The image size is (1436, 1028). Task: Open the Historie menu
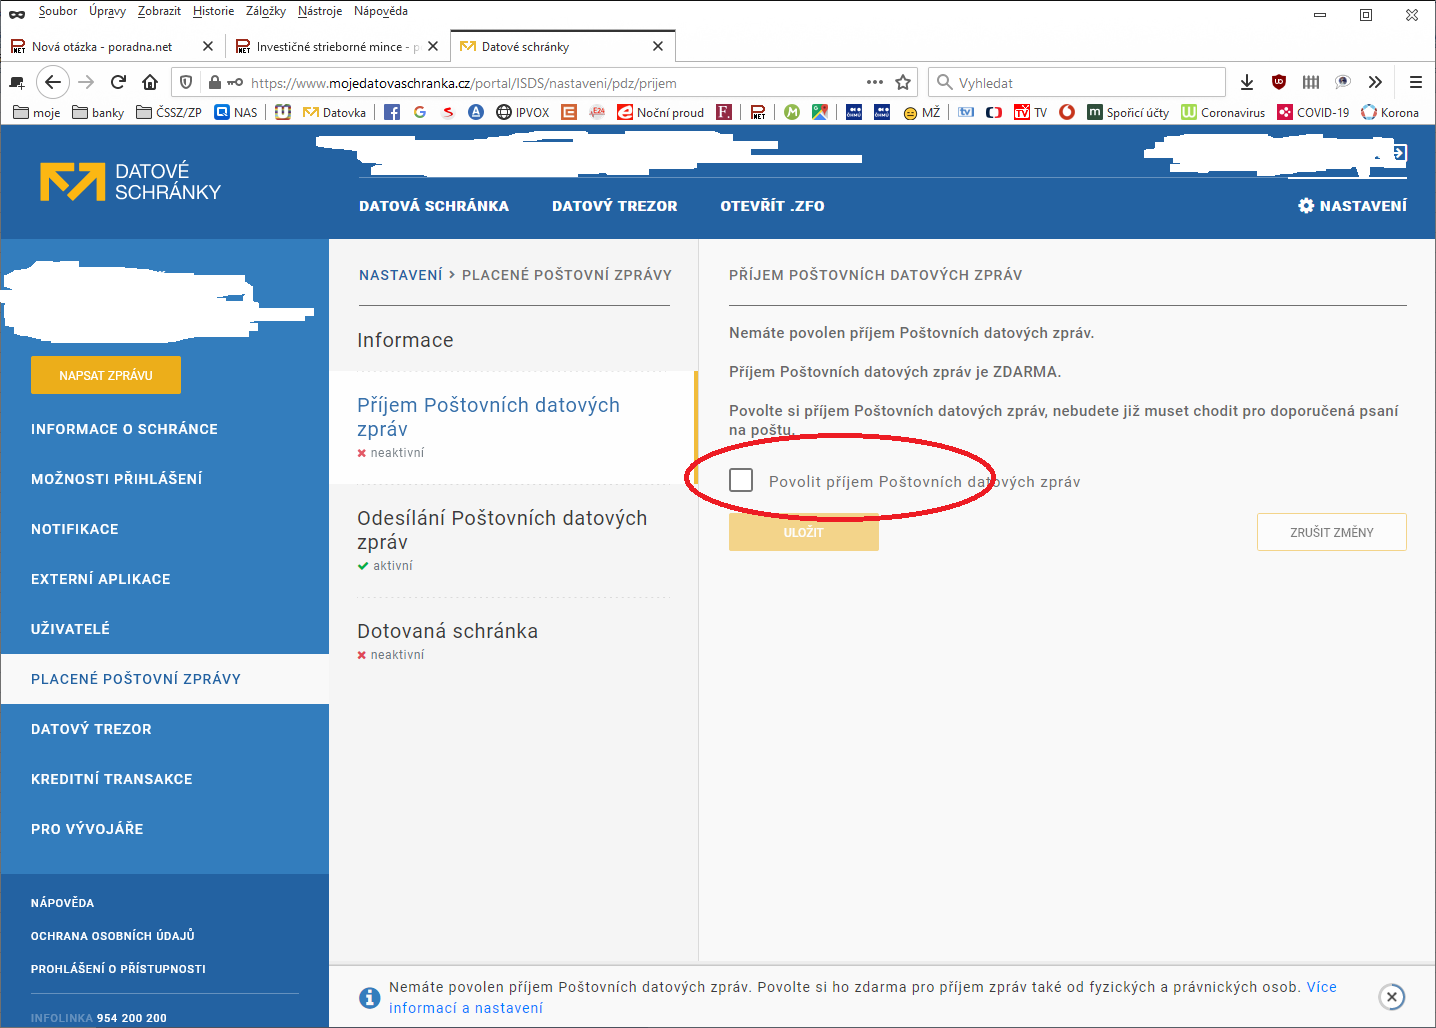(213, 11)
